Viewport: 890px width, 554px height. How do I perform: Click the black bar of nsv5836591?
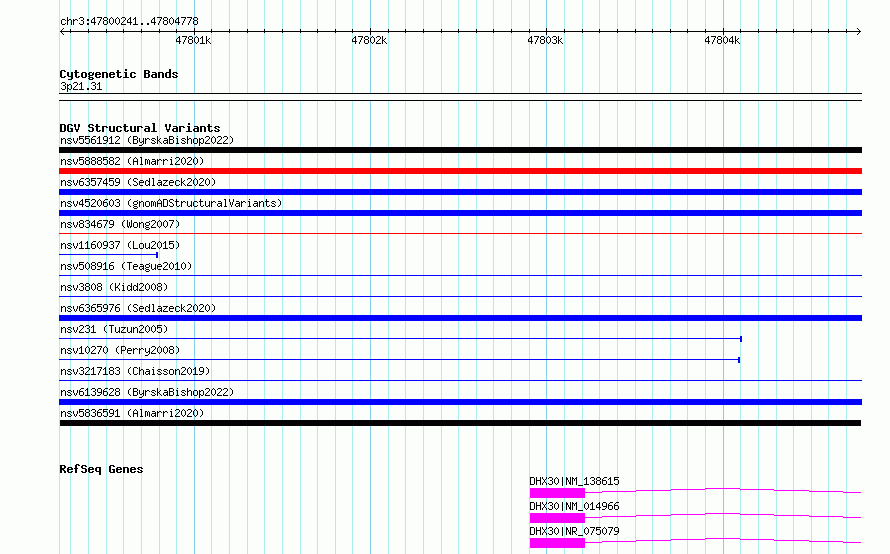pos(460,423)
